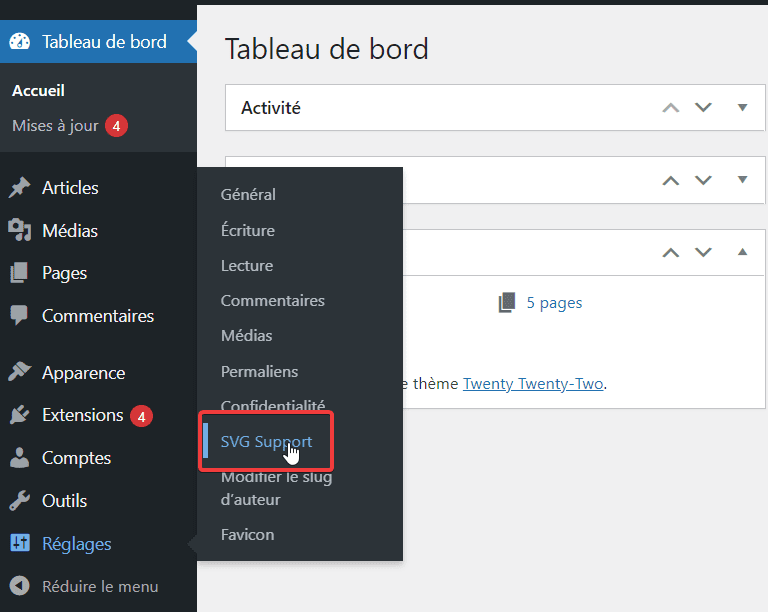Click the red 4 badge on Mises à jour
This screenshot has height=612, width=768.
117,126
